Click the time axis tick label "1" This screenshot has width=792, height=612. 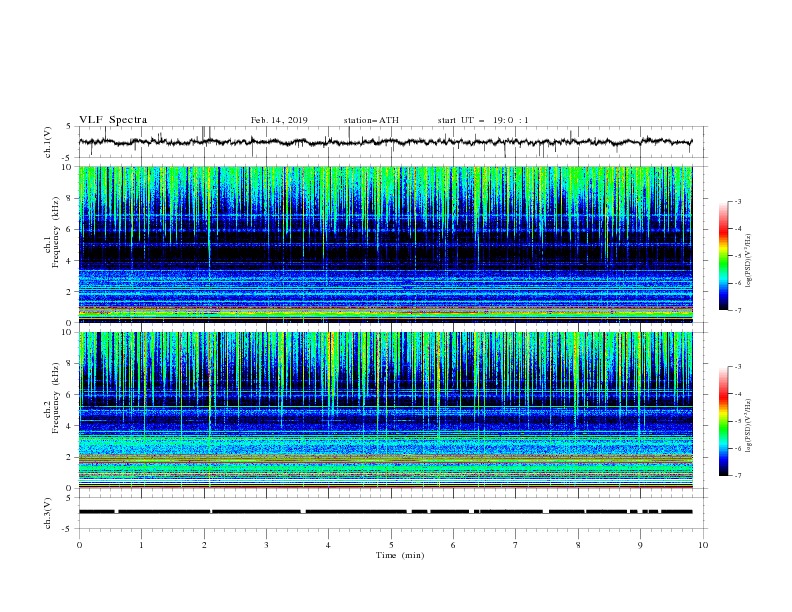[141, 545]
